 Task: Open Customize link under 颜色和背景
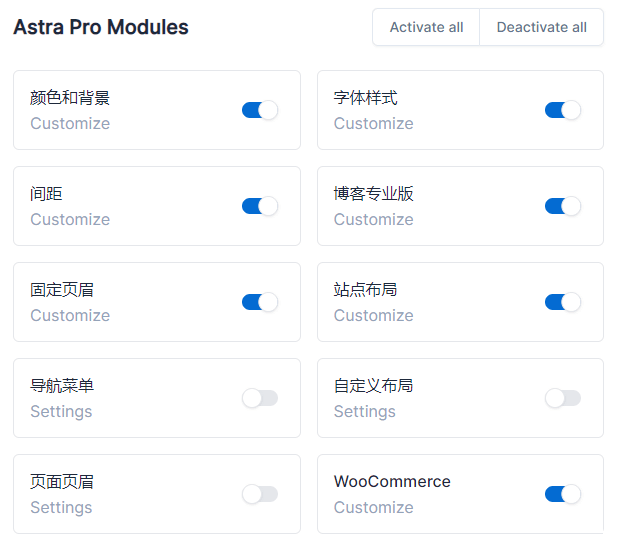point(70,124)
